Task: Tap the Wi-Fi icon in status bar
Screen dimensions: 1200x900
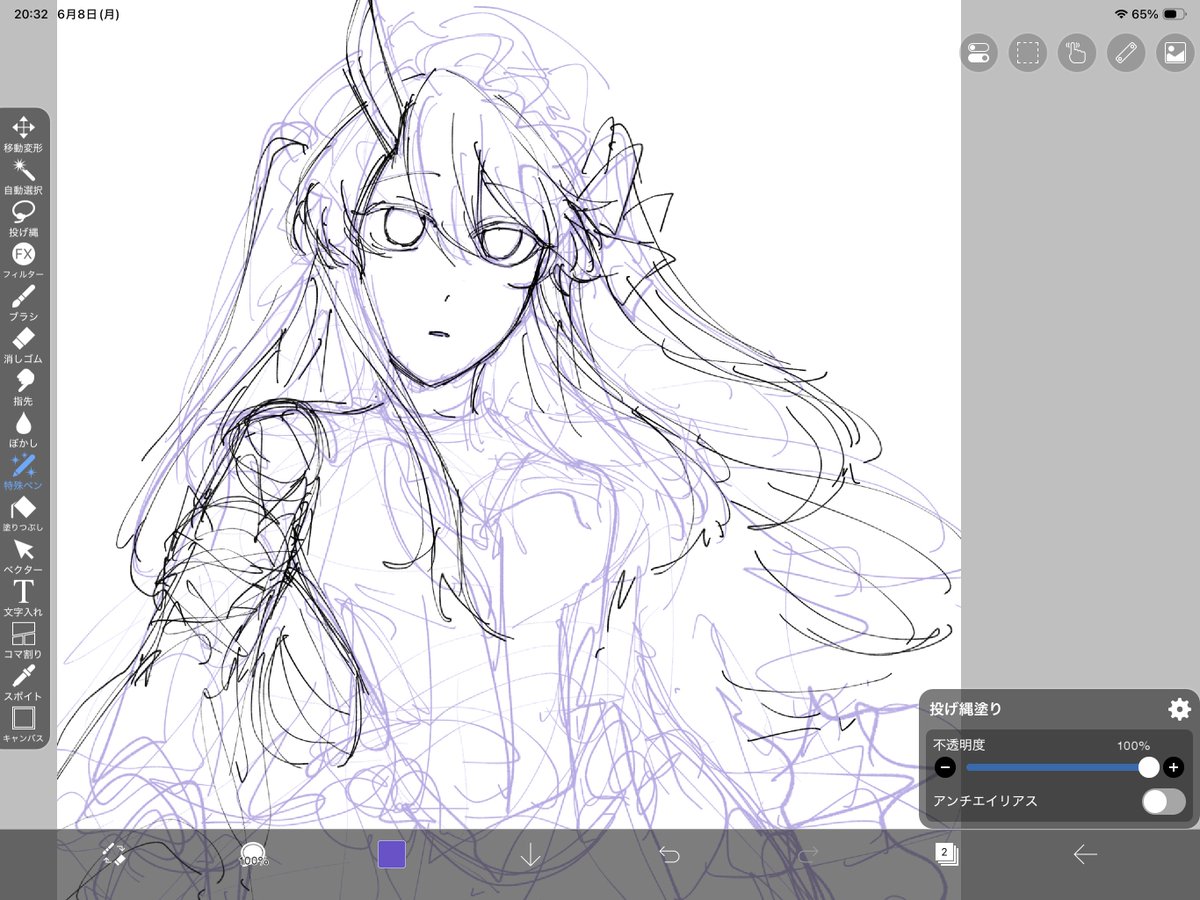Action: coord(1121,14)
